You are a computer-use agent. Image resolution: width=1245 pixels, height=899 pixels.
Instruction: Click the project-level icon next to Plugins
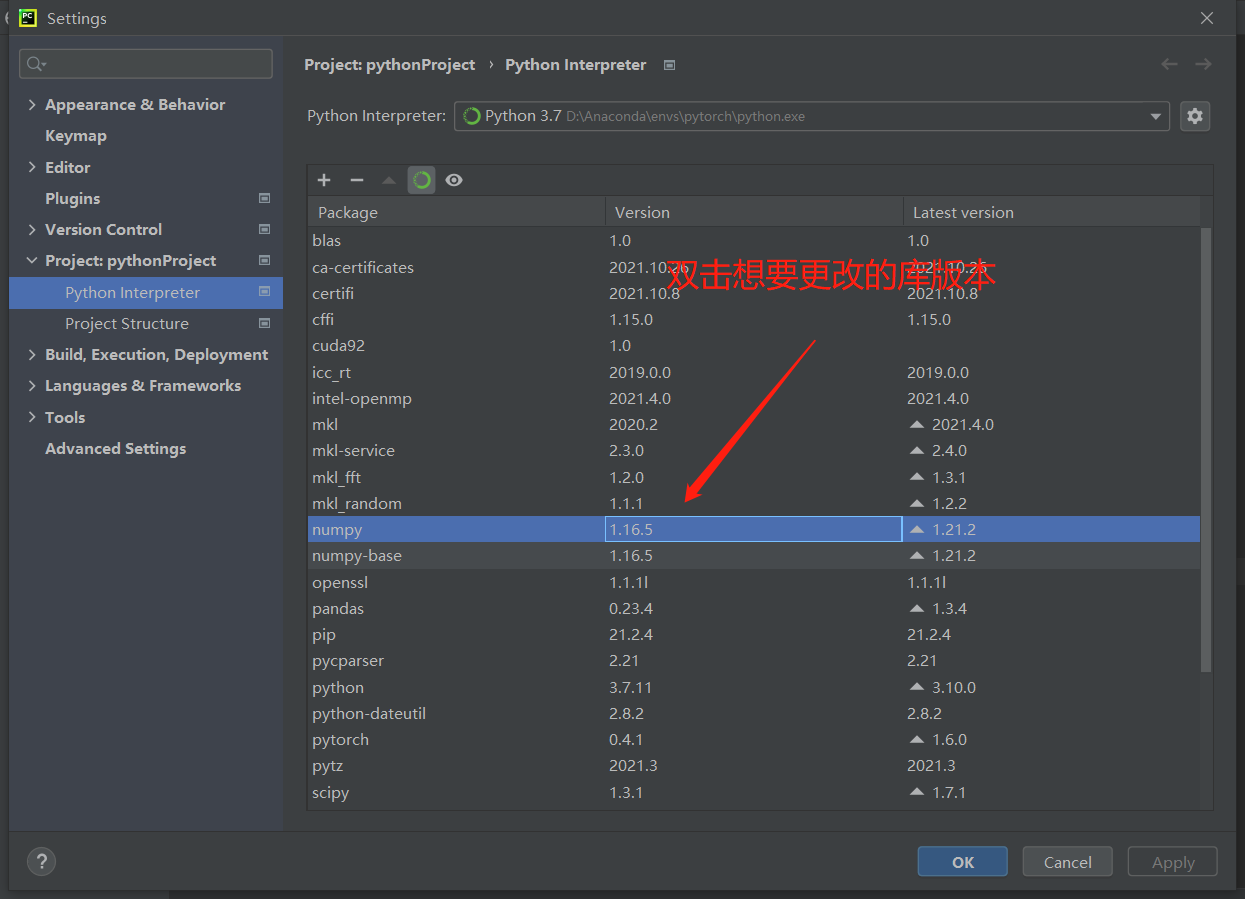coord(264,198)
